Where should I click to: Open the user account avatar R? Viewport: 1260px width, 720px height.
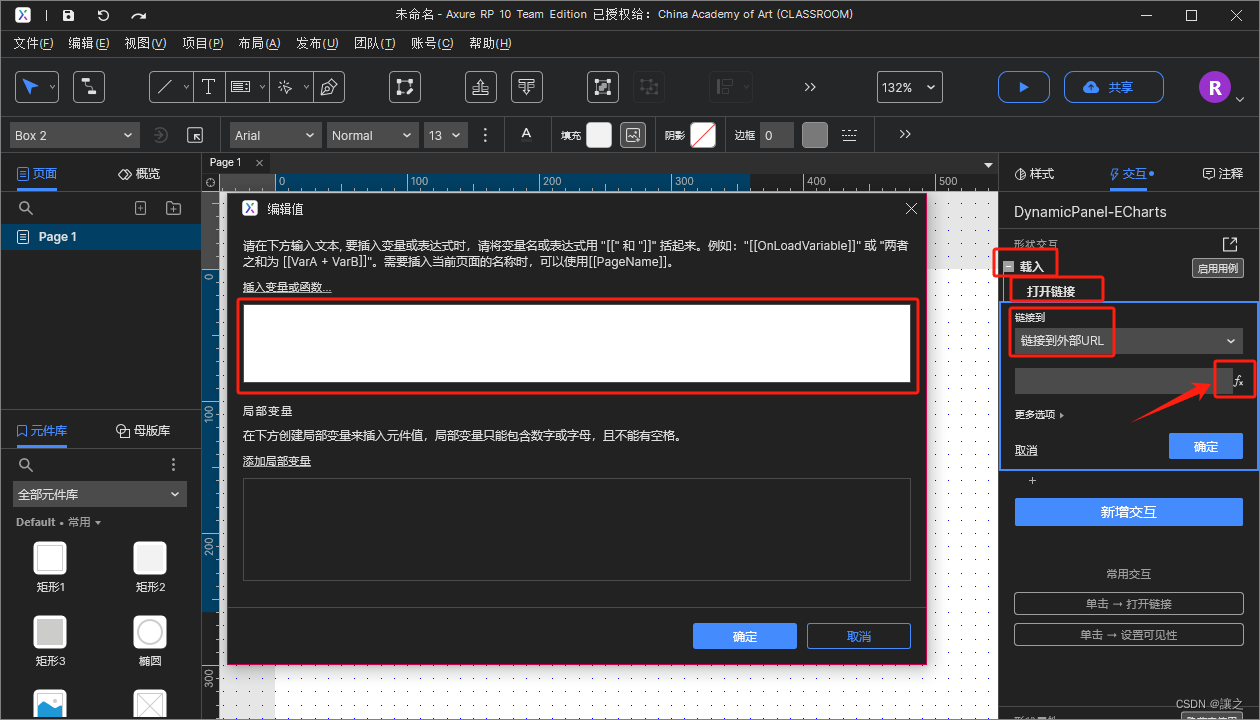[x=1214, y=87]
